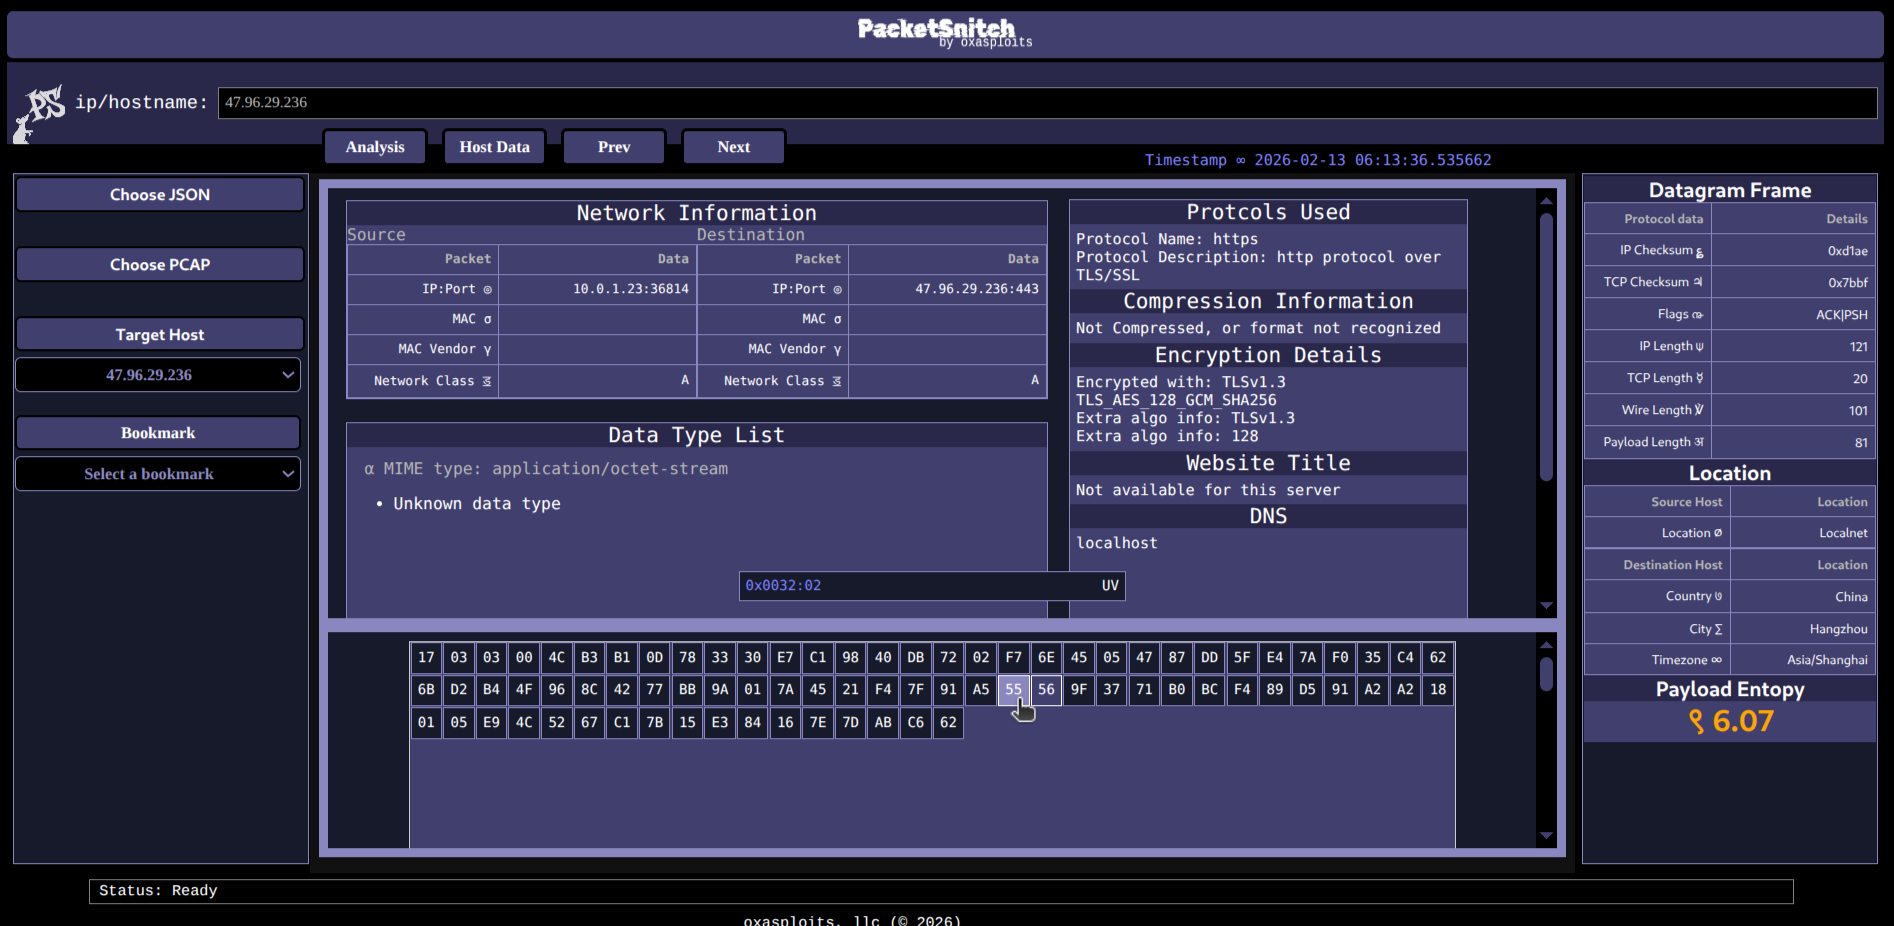Switch to the Host Data tab
Image resolution: width=1894 pixels, height=926 pixels.
(494, 146)
